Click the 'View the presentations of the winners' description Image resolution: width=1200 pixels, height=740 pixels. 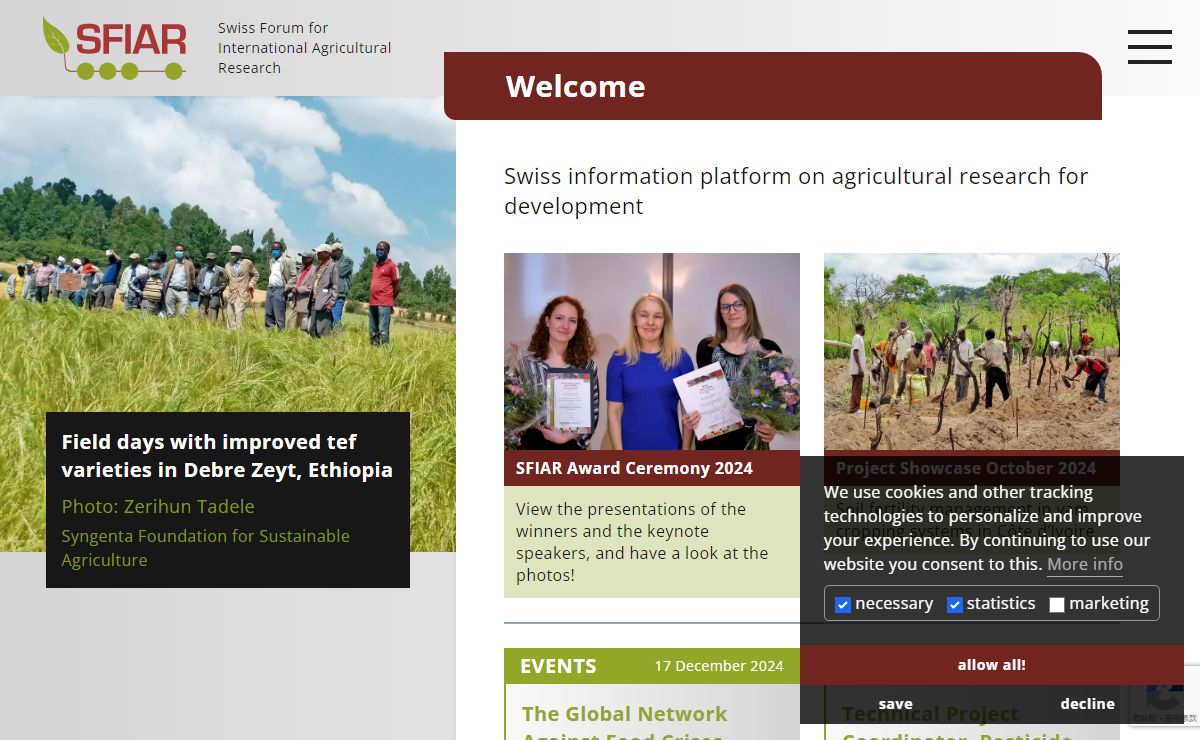point(642,542)
